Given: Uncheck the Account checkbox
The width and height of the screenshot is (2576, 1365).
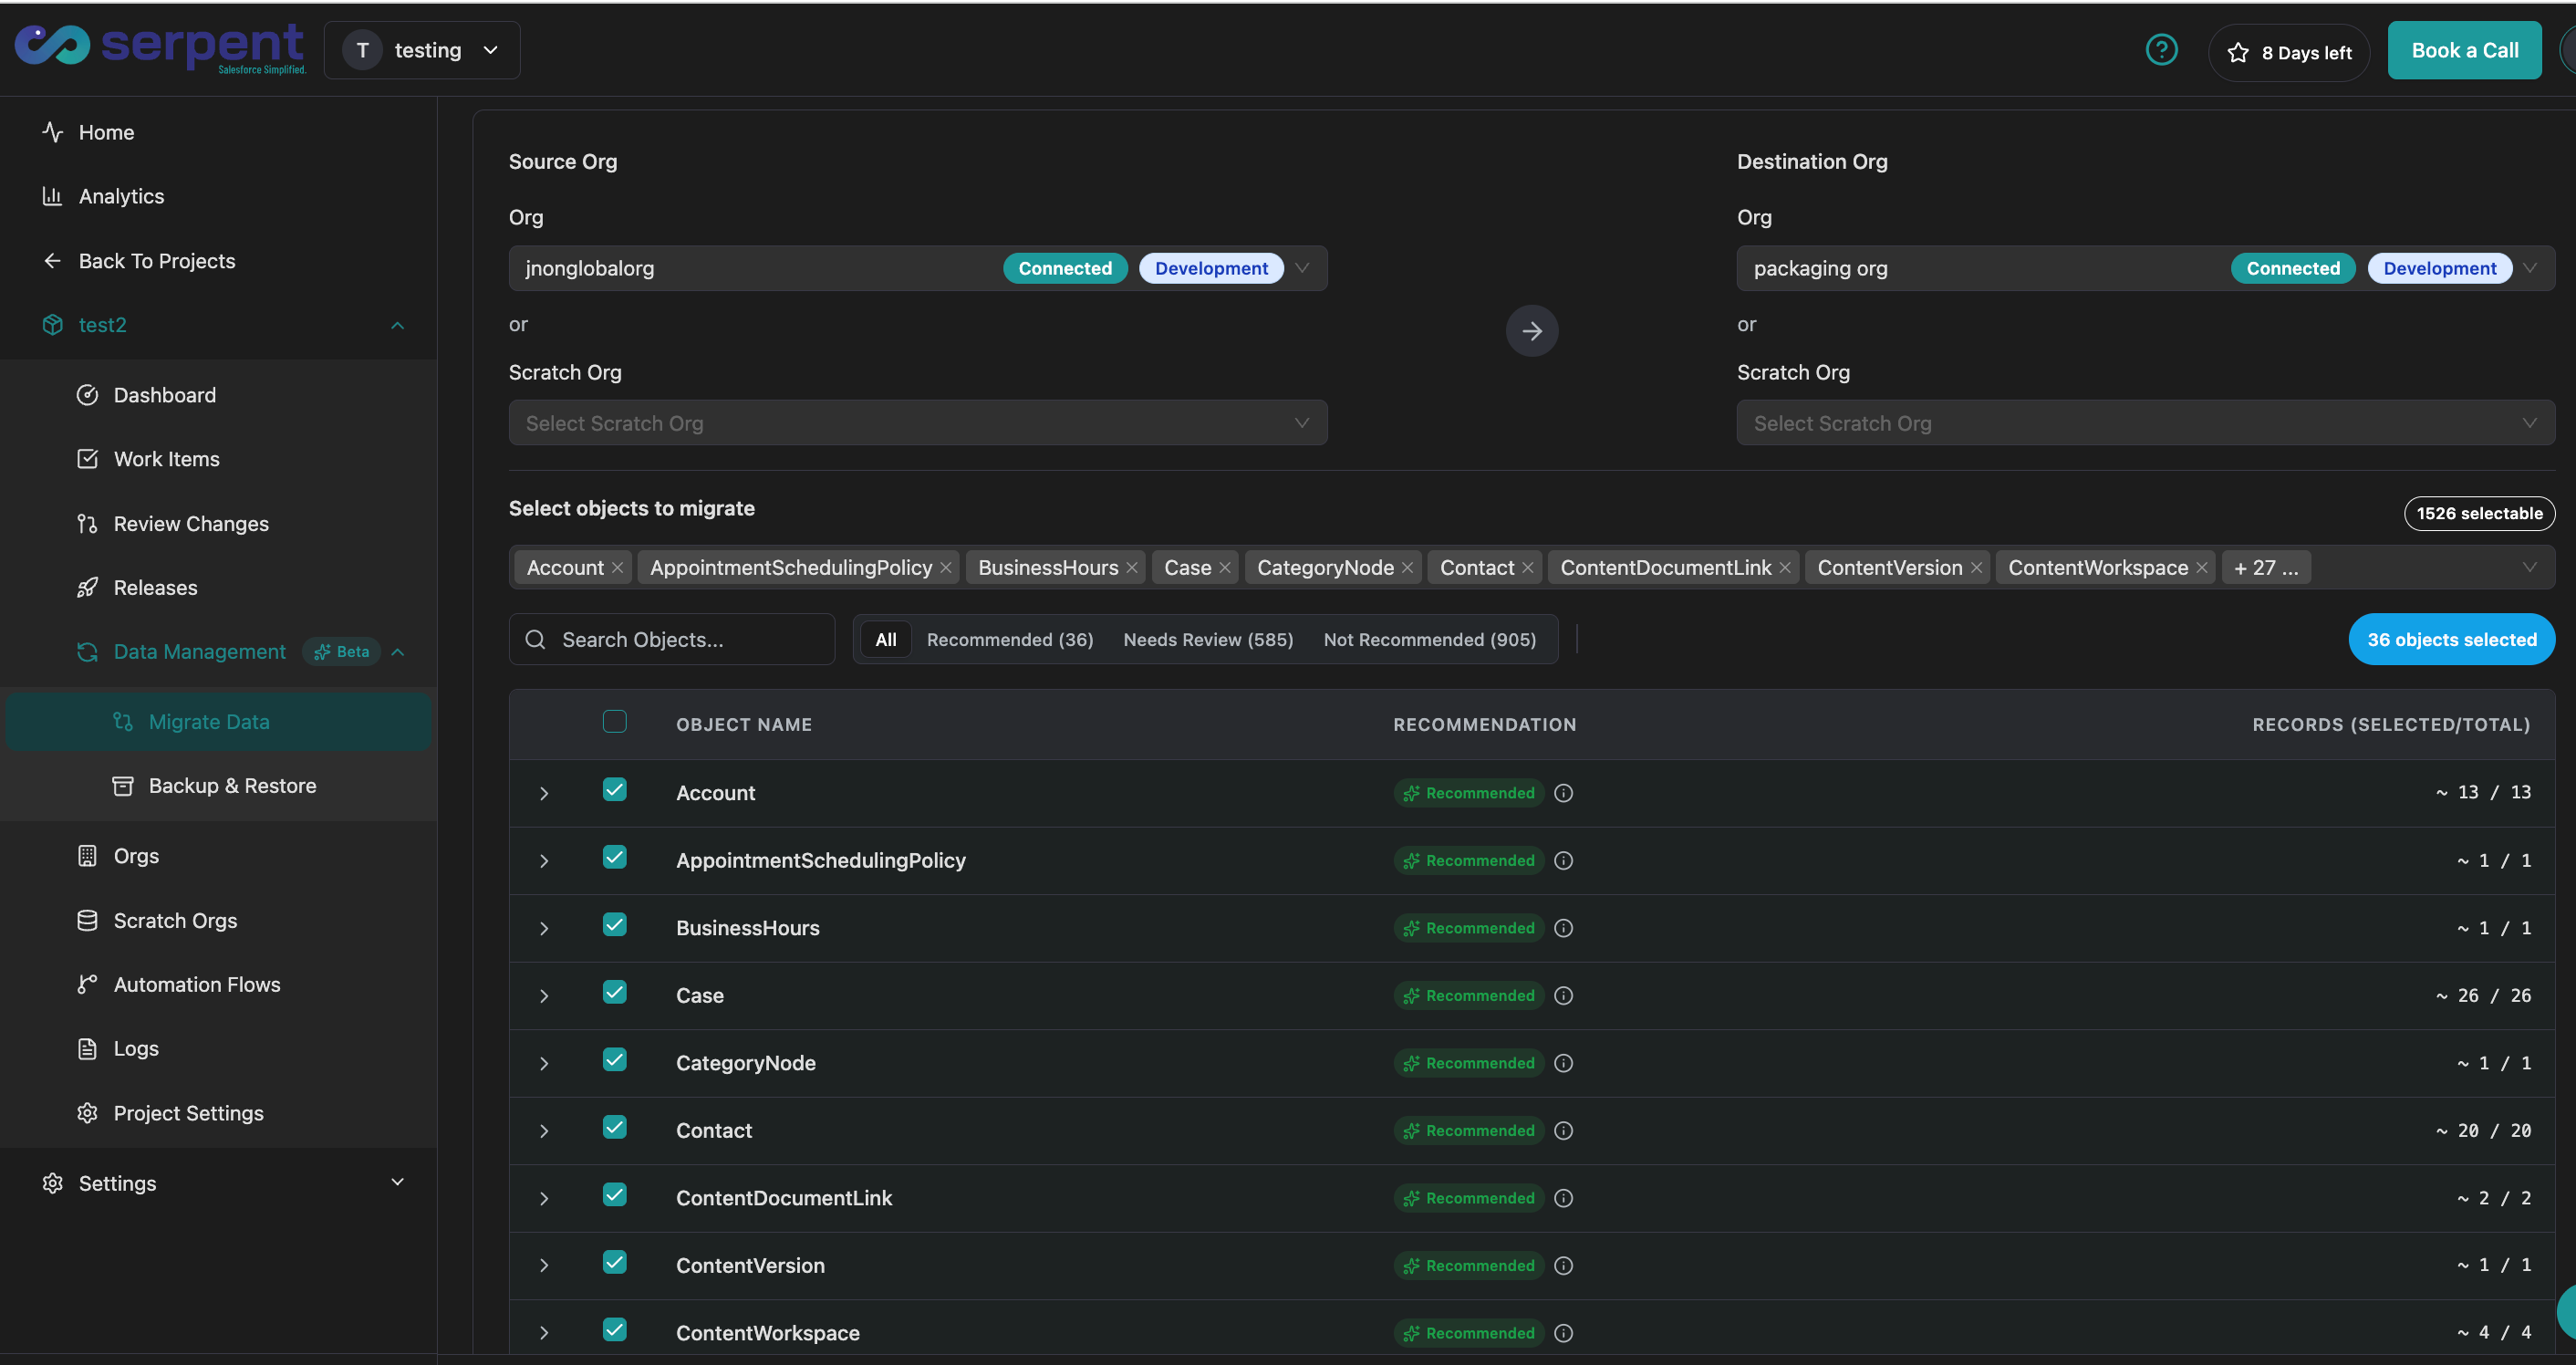Looking at the screenshot, I should coord(615,790).
